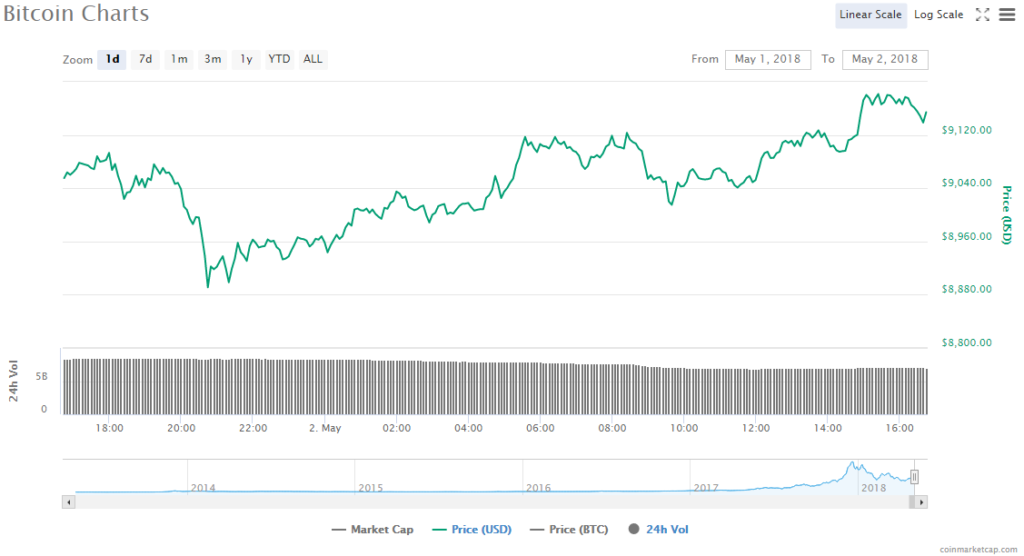Click the navigator range handle near 2018
Viewport: 1024px width, 556px height.
913,477
